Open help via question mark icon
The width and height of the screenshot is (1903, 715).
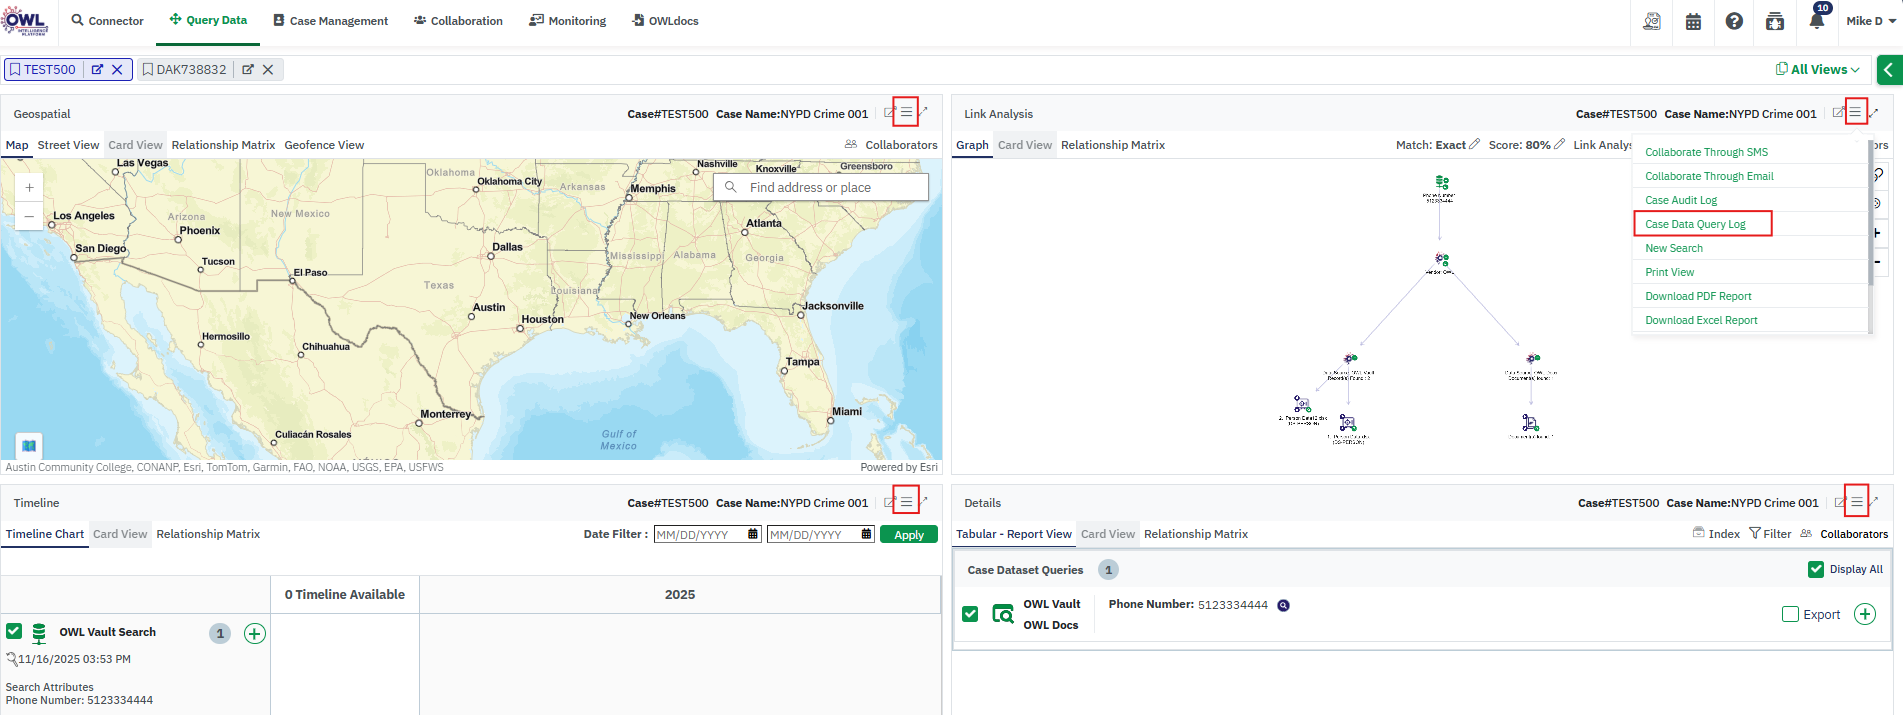1734,21
